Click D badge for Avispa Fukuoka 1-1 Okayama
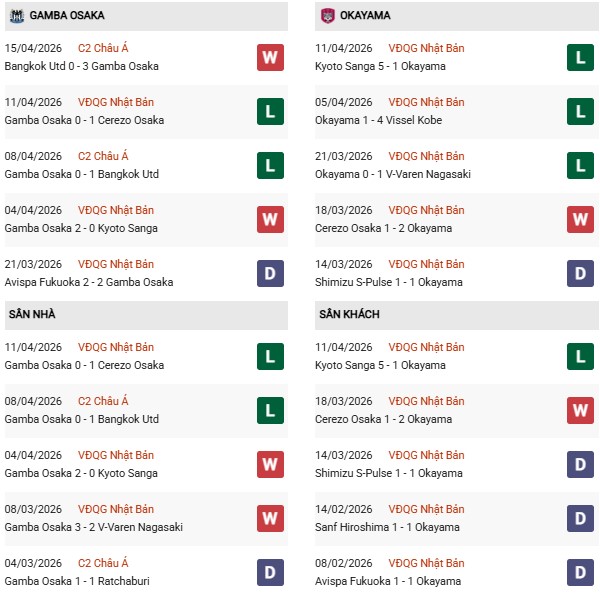 580,572
